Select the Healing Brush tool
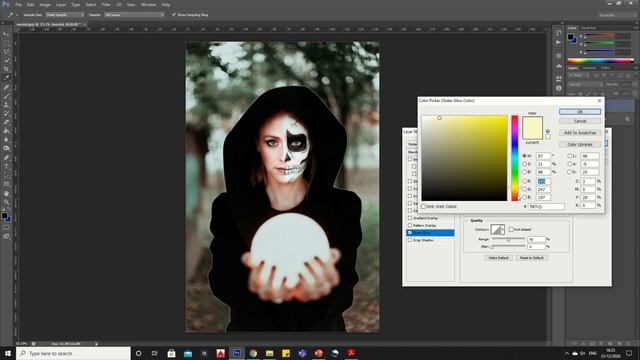The width and height of the screenshot is (640, 360). [x=6, y=87]
